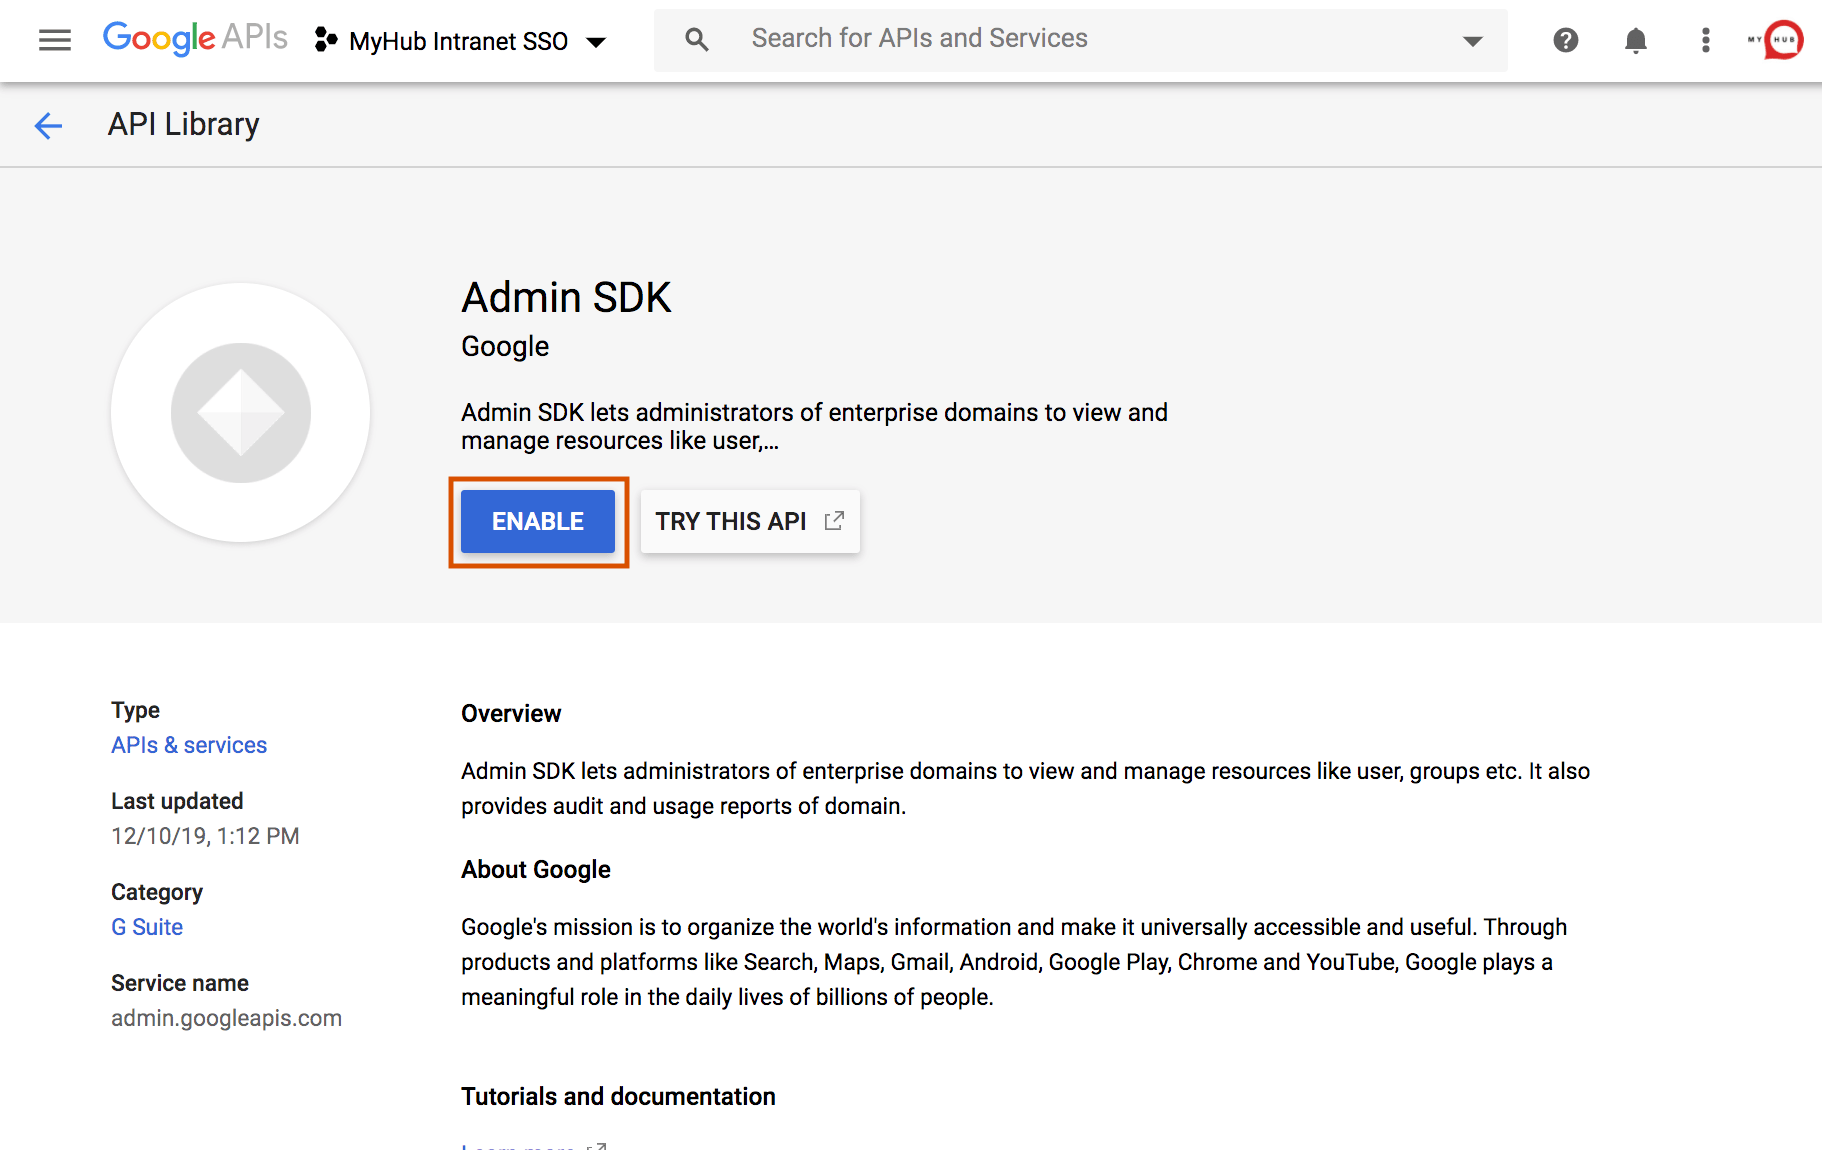Image resolution: width=1822 pixels, height=1150 pixels.
Task: Click the TRY THIS API button
Action: (731, 521)
